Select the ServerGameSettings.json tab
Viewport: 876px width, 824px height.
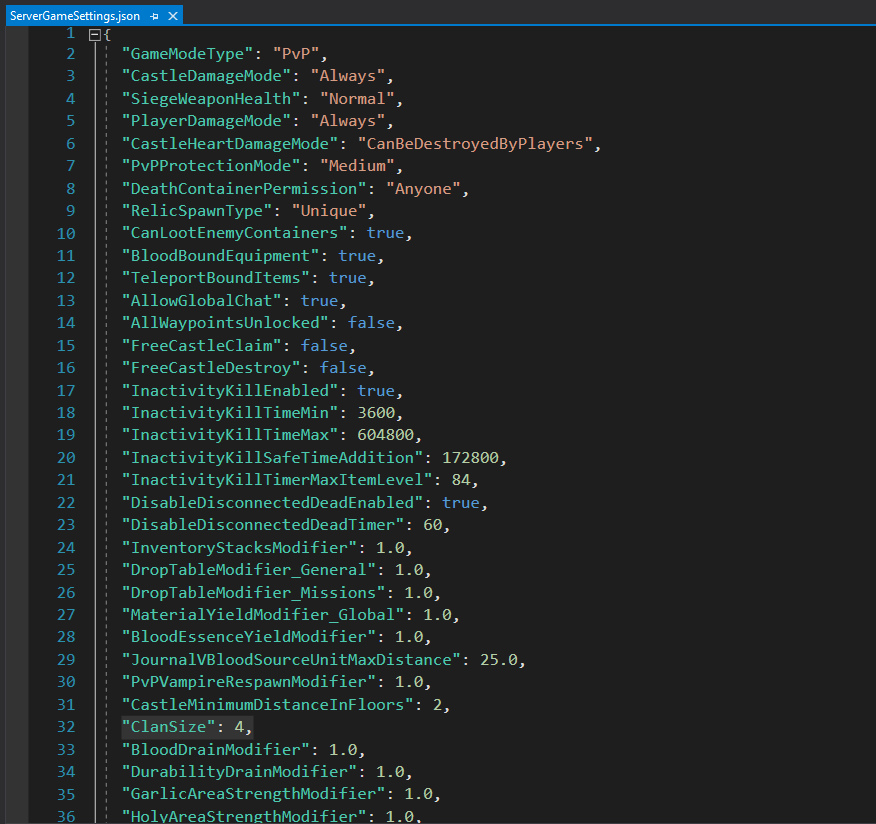pyautogui.click(x=75, y=17)
